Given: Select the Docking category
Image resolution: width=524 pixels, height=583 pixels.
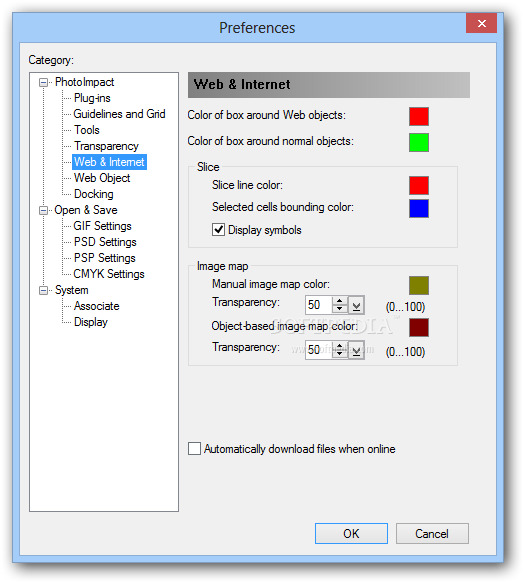Looking at the screenshot, I should (x=94, y=194).
